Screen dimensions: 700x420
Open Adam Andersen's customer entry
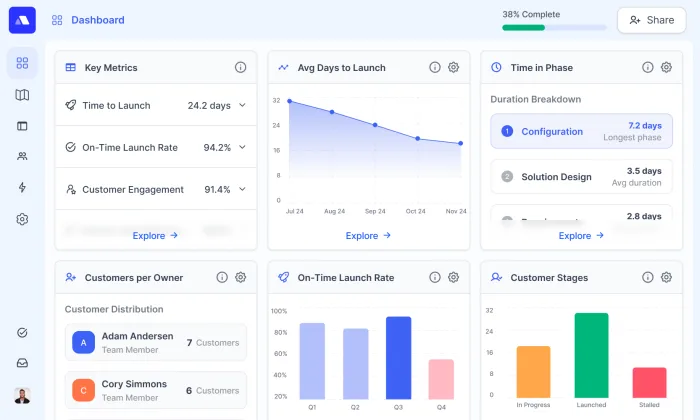[156, 342]
